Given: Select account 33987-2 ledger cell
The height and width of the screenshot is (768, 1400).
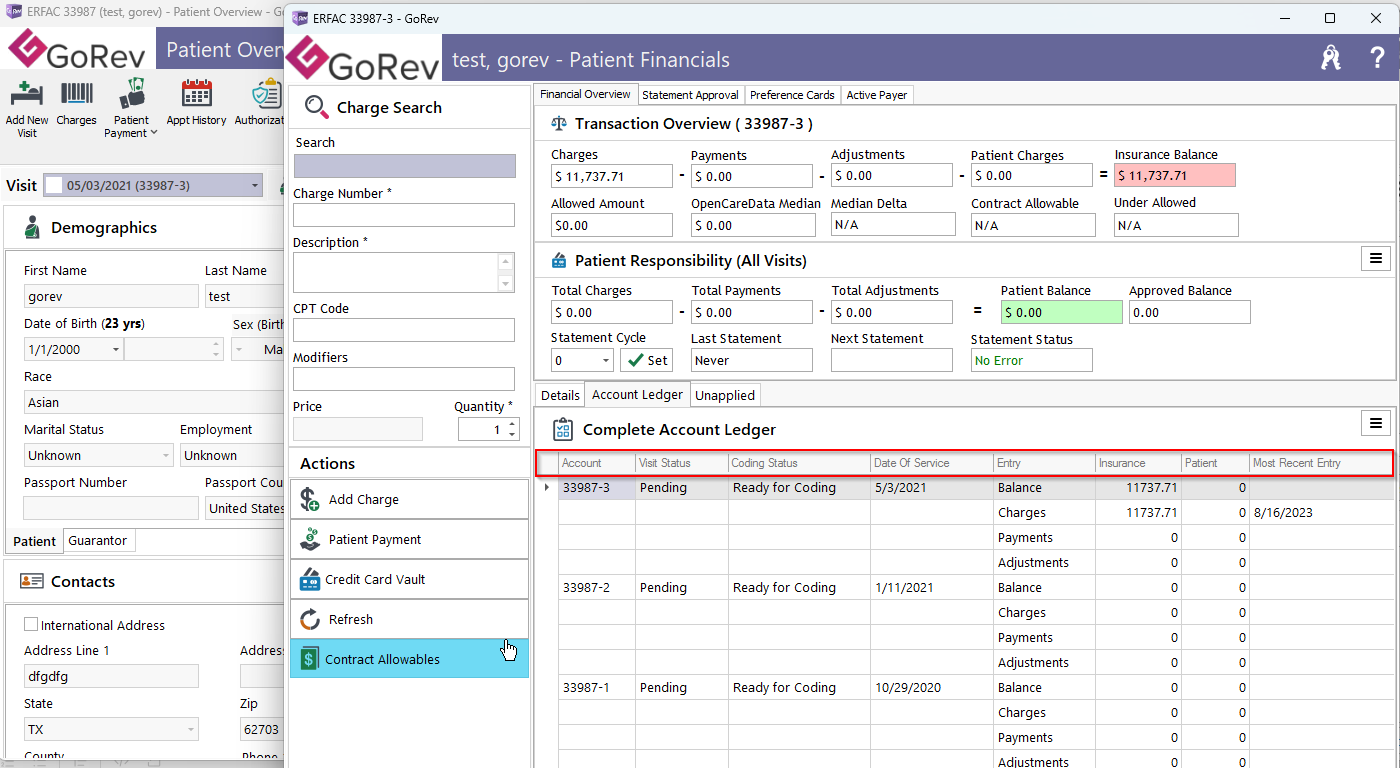Looking at the screenshot, I should click(597, 587).
